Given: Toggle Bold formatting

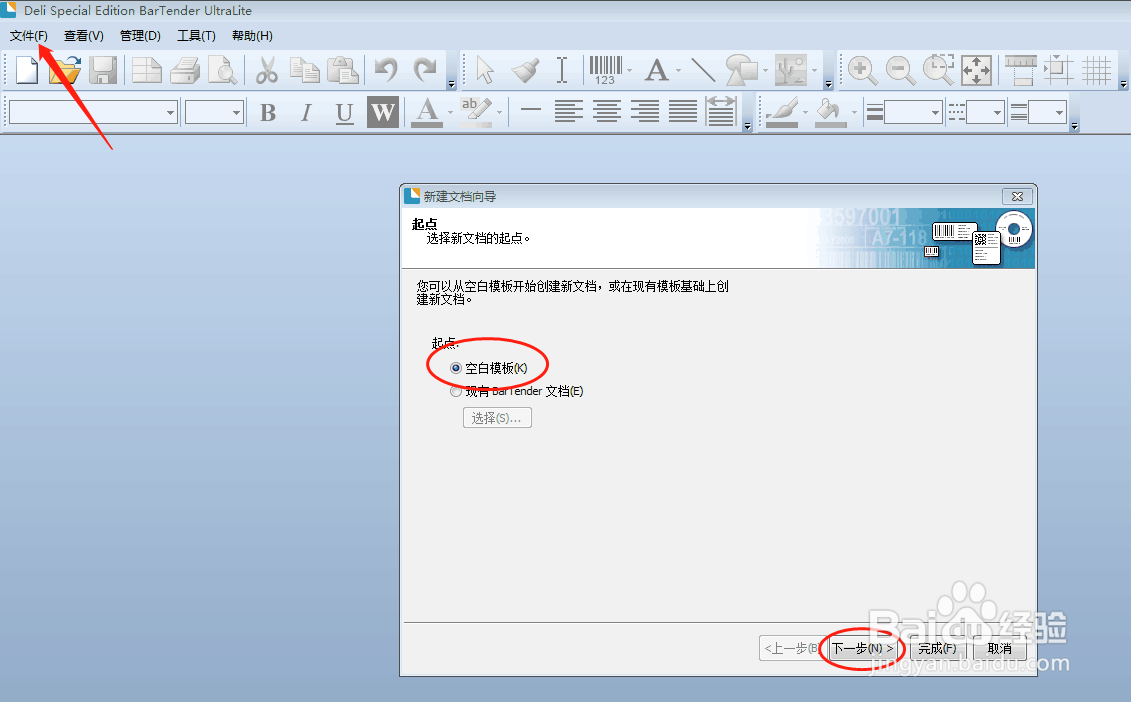Looking at the screenshot, I should 268,112.
